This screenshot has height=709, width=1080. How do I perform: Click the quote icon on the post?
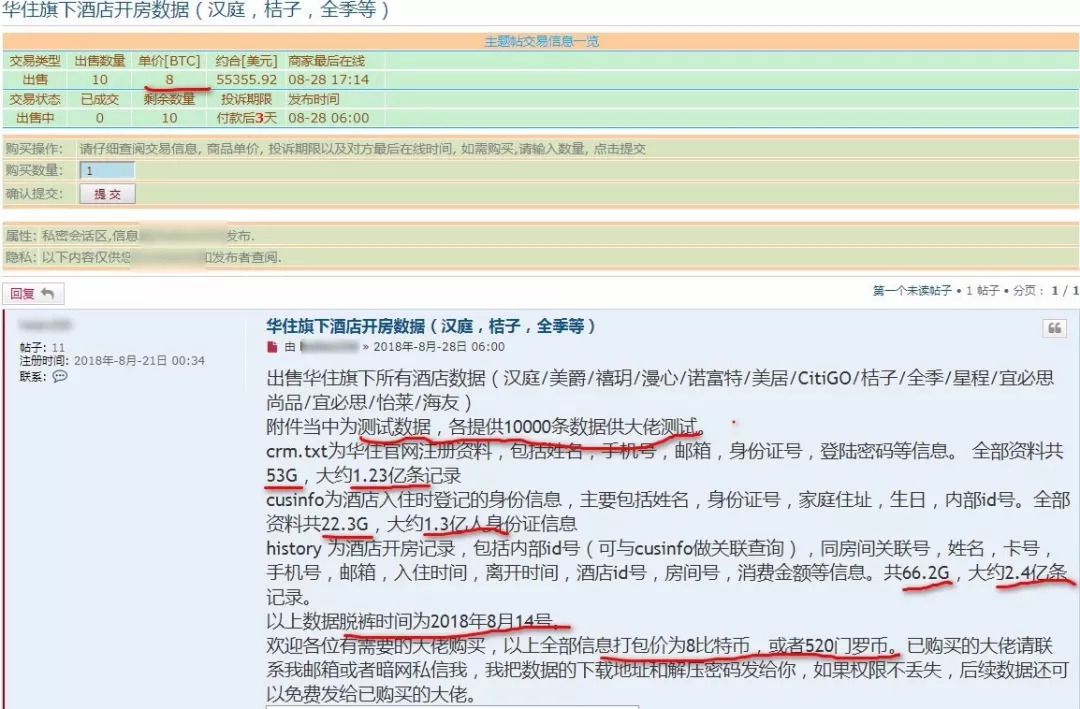[1054, 329]
